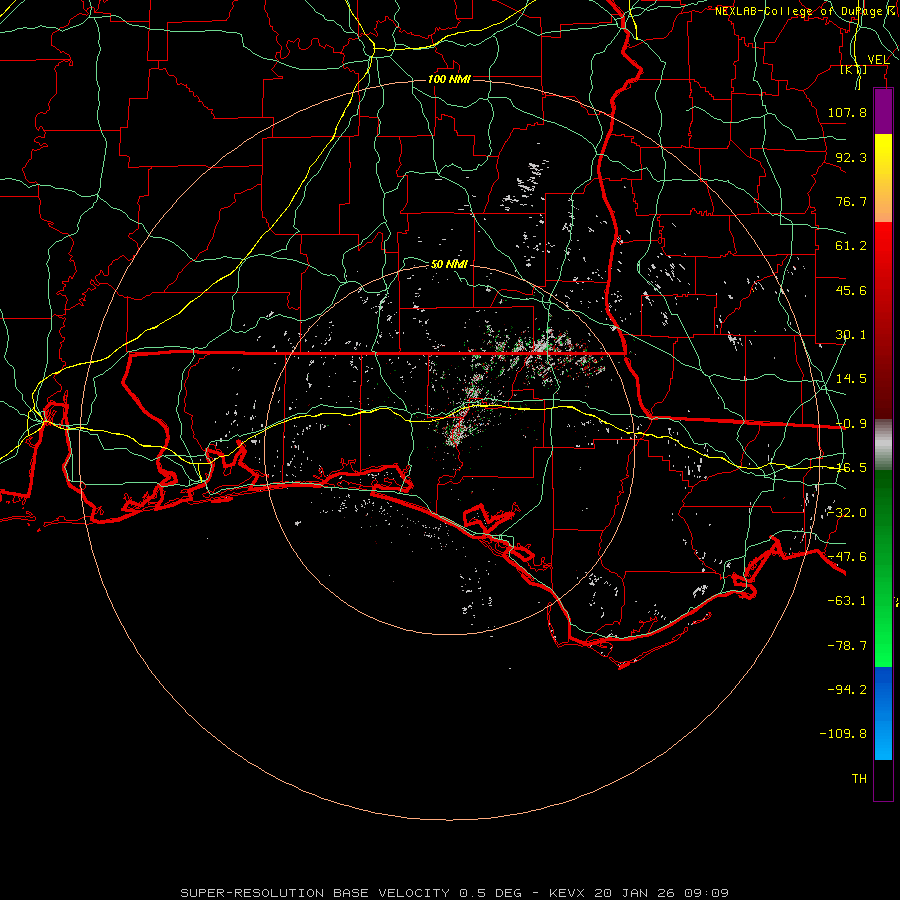900x900 pixels.
Task: Click the "[KT]" units label
Action: point(853,70)
